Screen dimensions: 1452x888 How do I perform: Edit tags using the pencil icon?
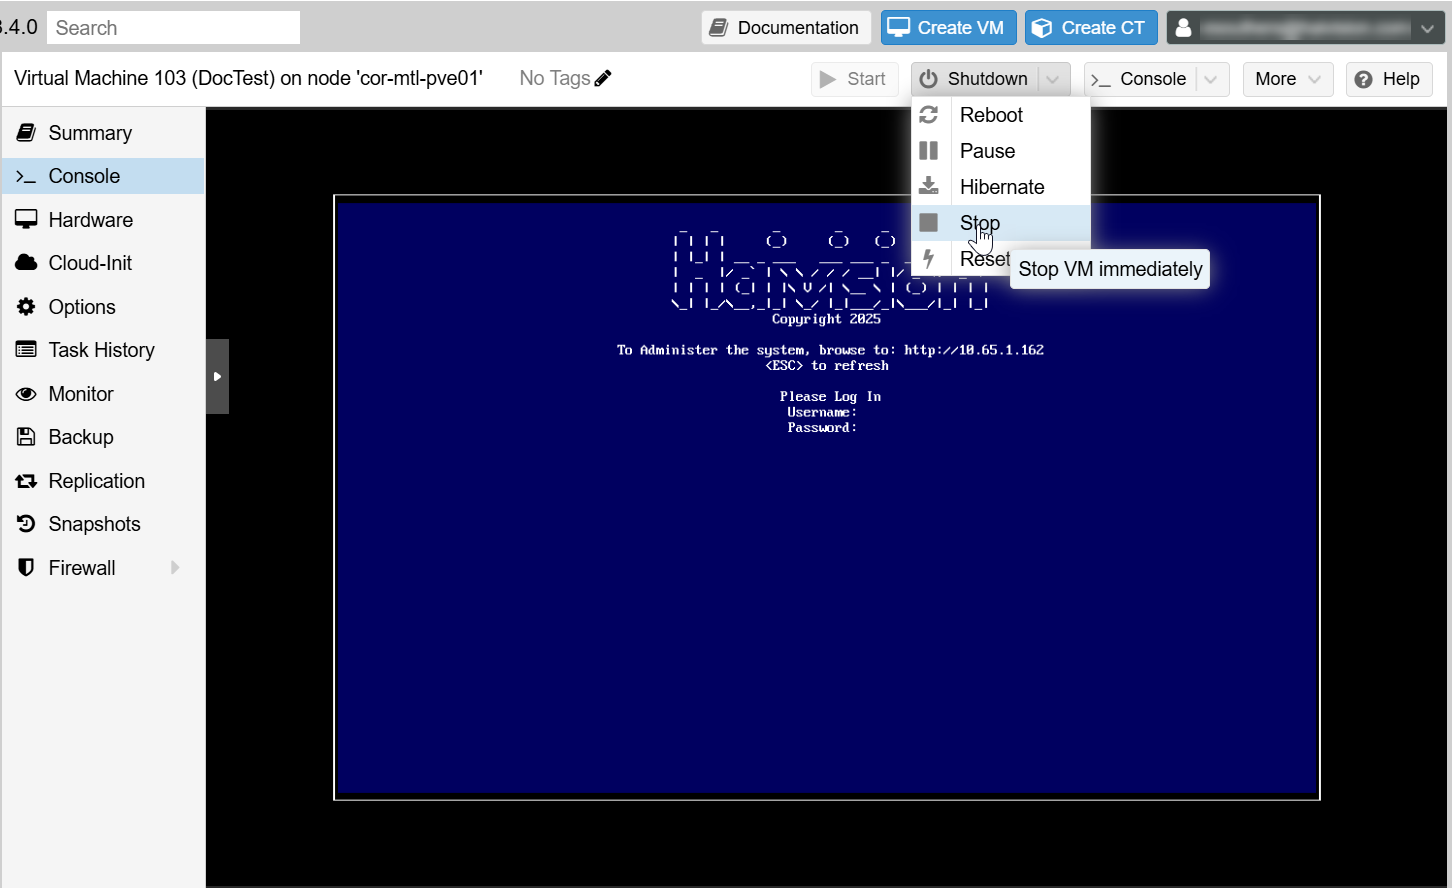[605, 77]
